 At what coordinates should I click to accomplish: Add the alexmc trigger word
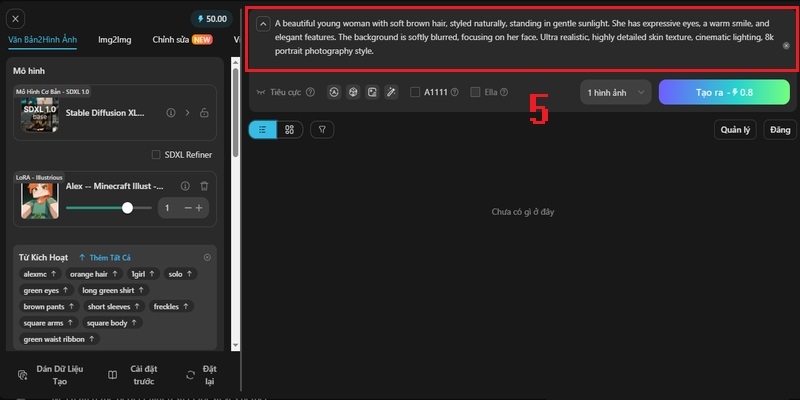point(40,274)
